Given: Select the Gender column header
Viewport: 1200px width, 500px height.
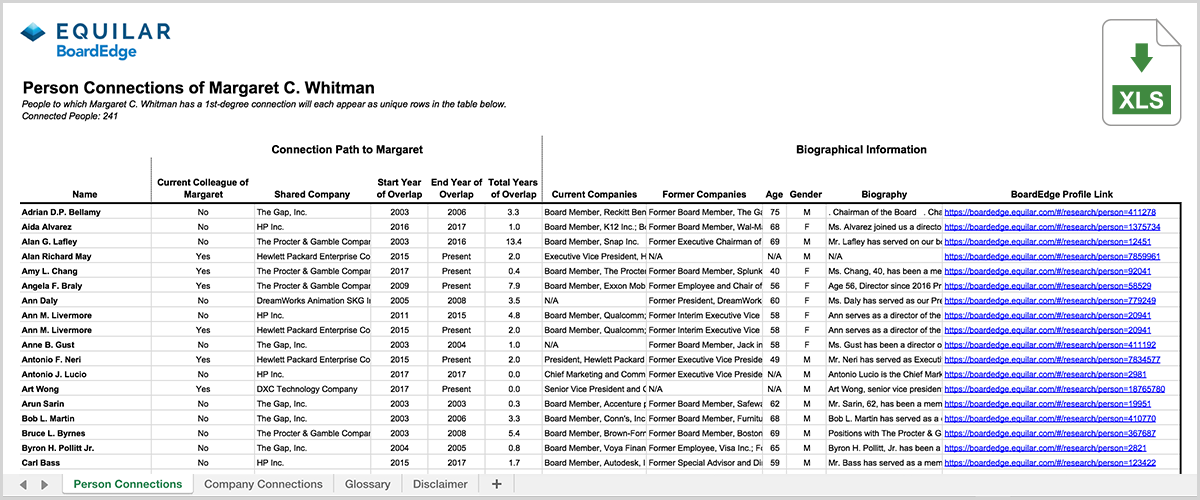Looking at the screenshot, I should [806, 194].
